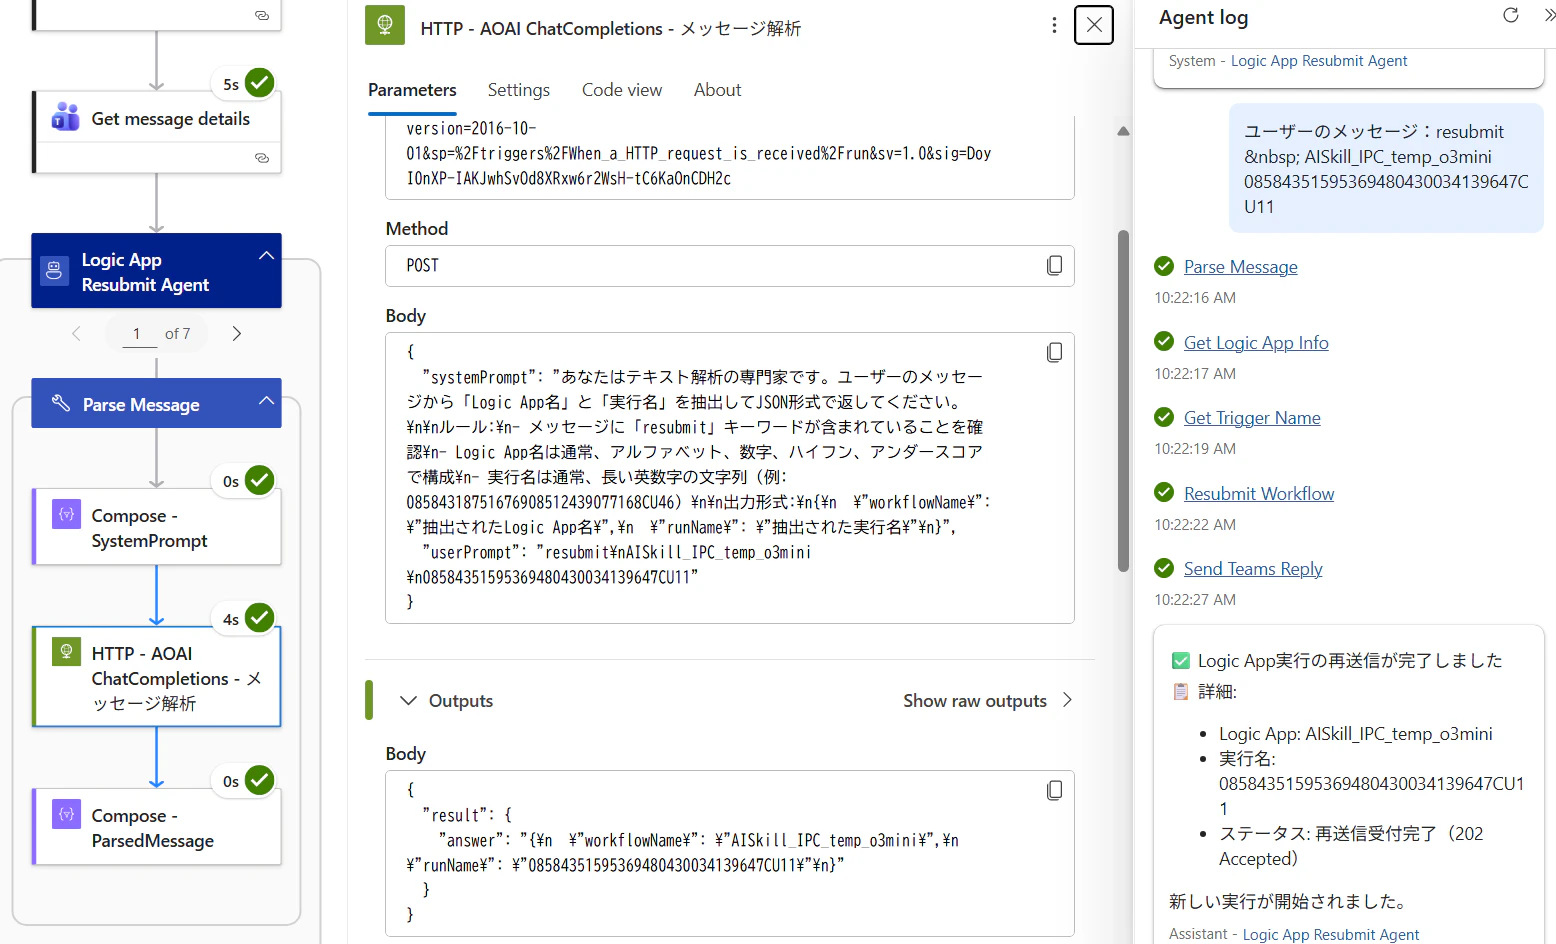Switch to the About tab
The width and height of the screenshot is (1556, 944).
click(x=718, y=90)
